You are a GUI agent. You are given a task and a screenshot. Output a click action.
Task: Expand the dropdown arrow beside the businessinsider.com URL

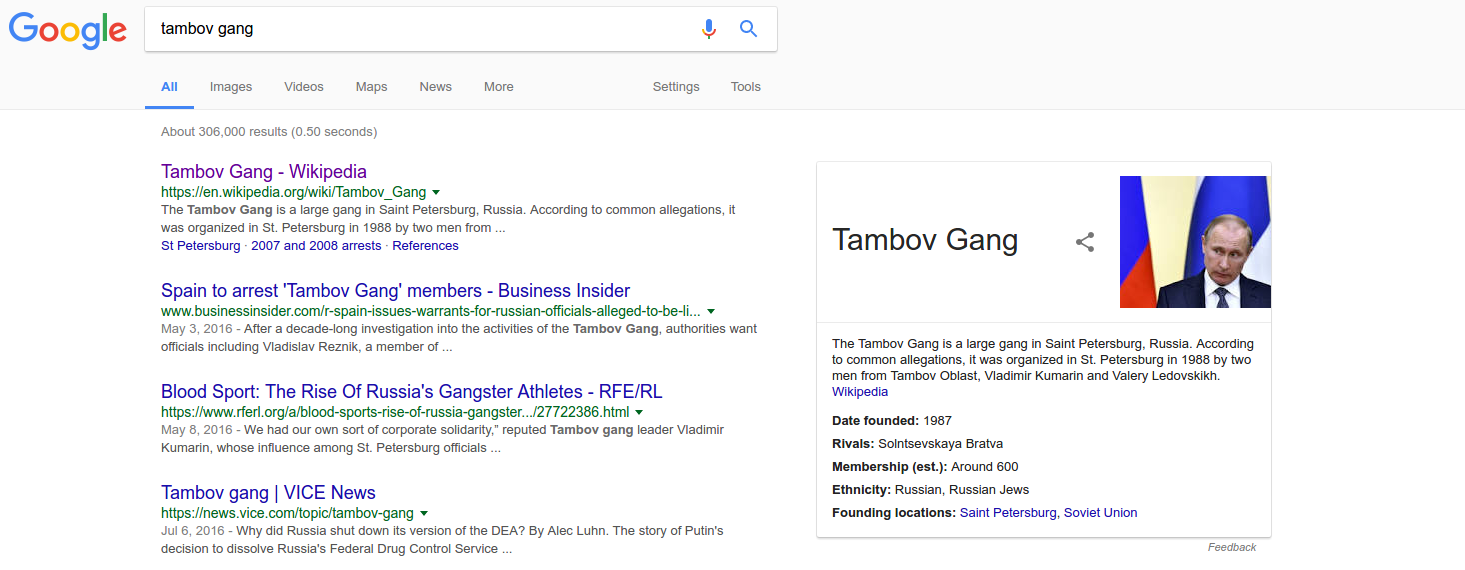(x=711, y=312)
